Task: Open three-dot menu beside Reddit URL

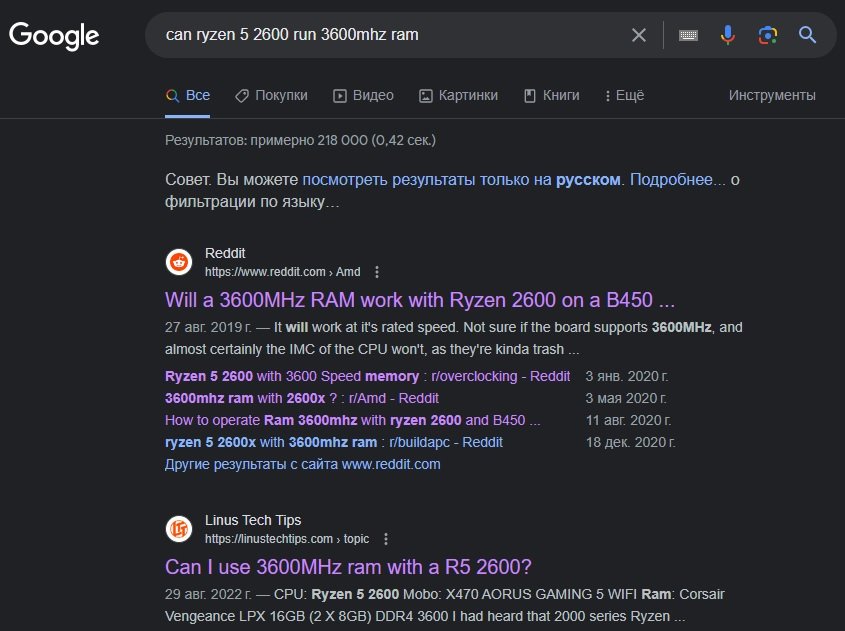Action: click(377, 272)
